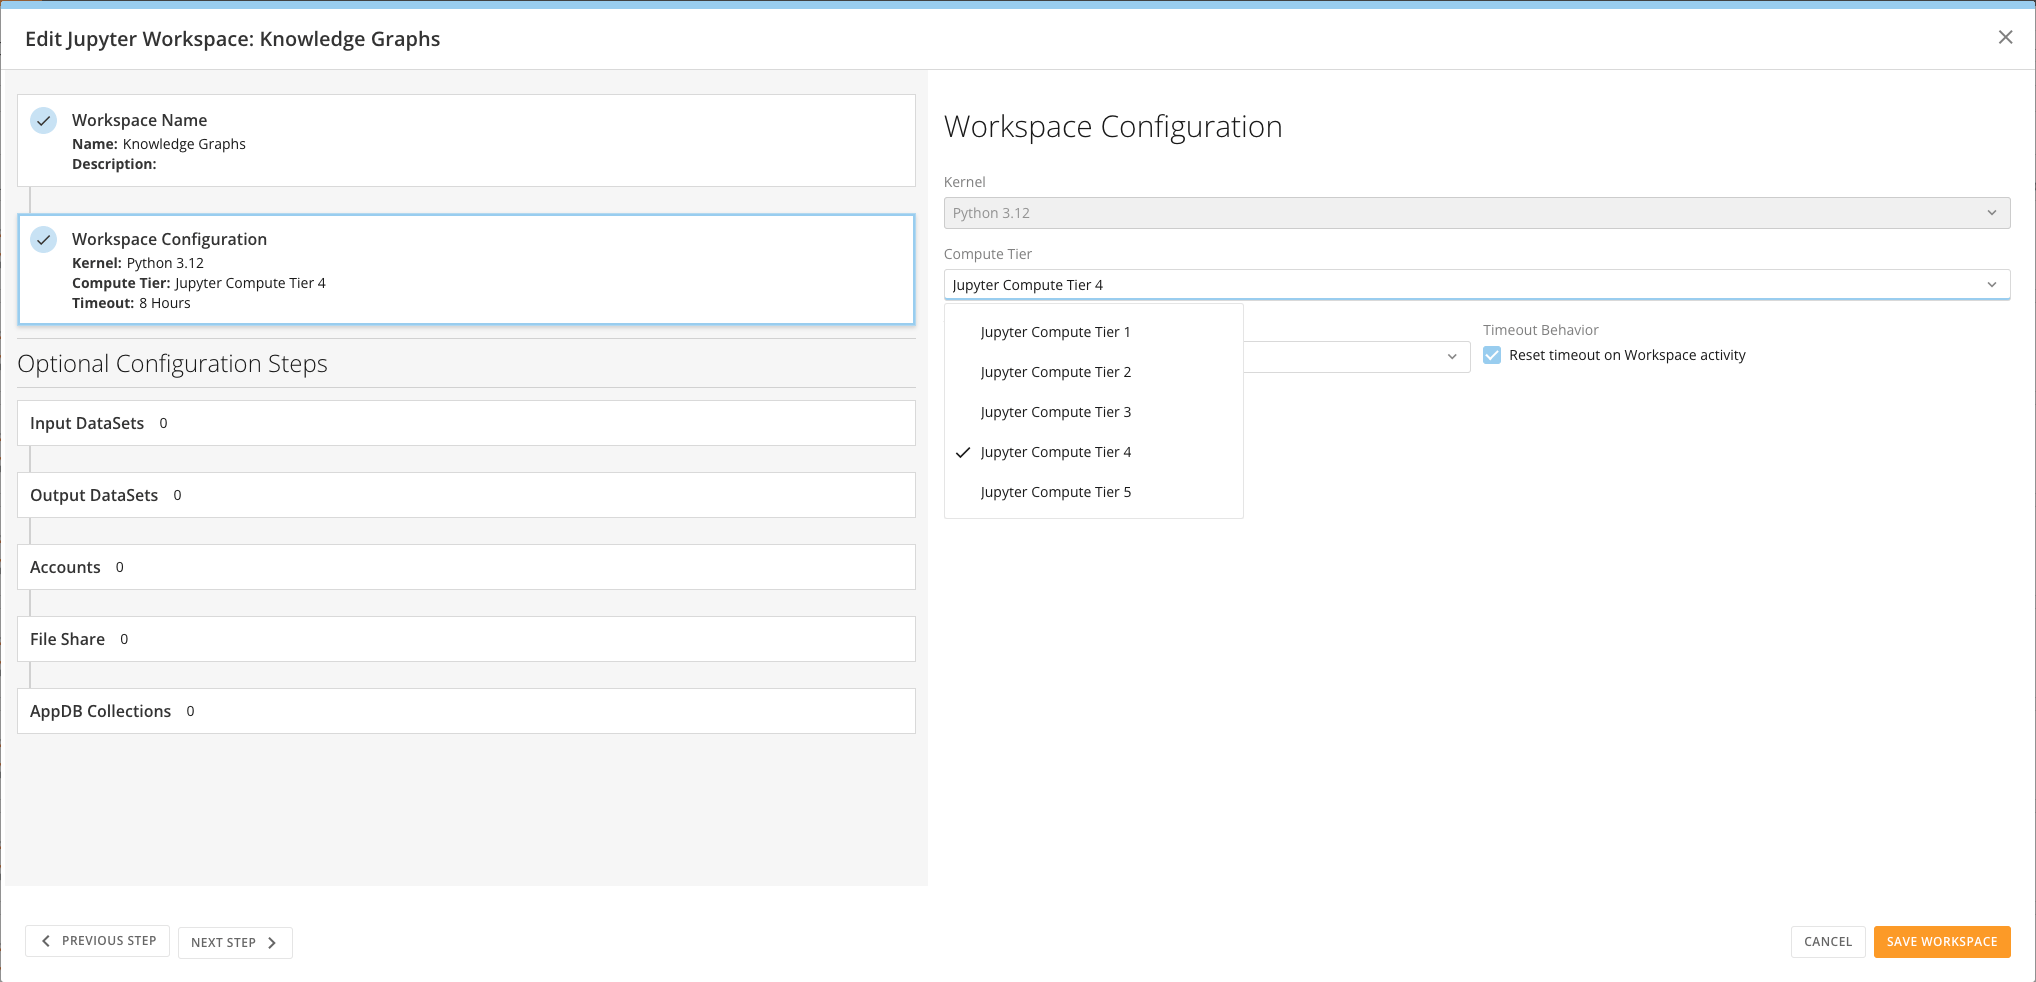The image size is (2036, 982).
Task: Click the Cancel button
Action: pyautogui.click(x=1827, y=942)
